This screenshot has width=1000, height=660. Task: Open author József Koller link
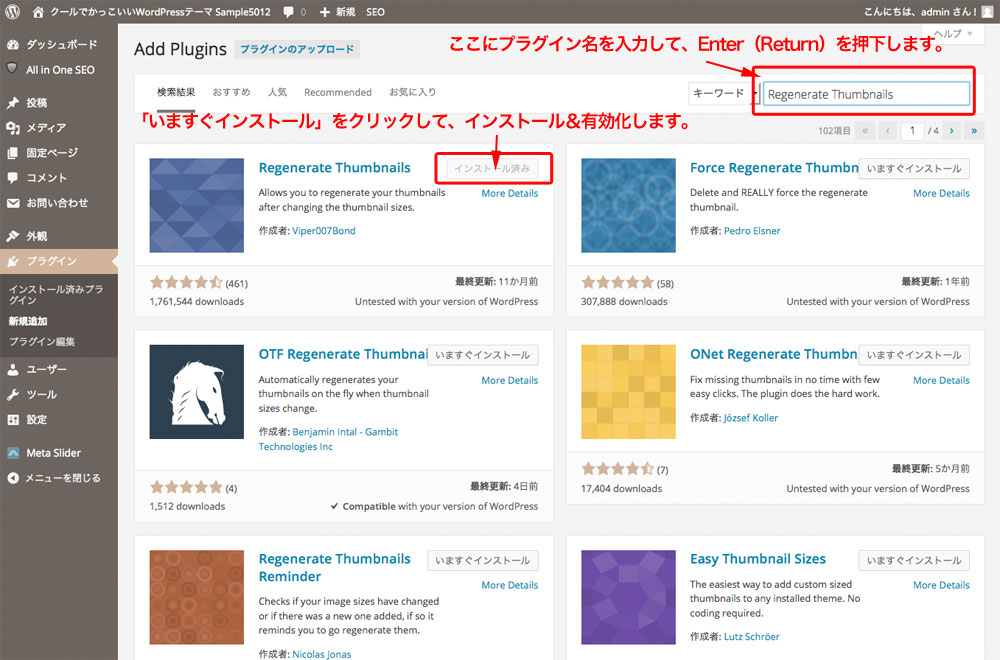coord(751,418)
